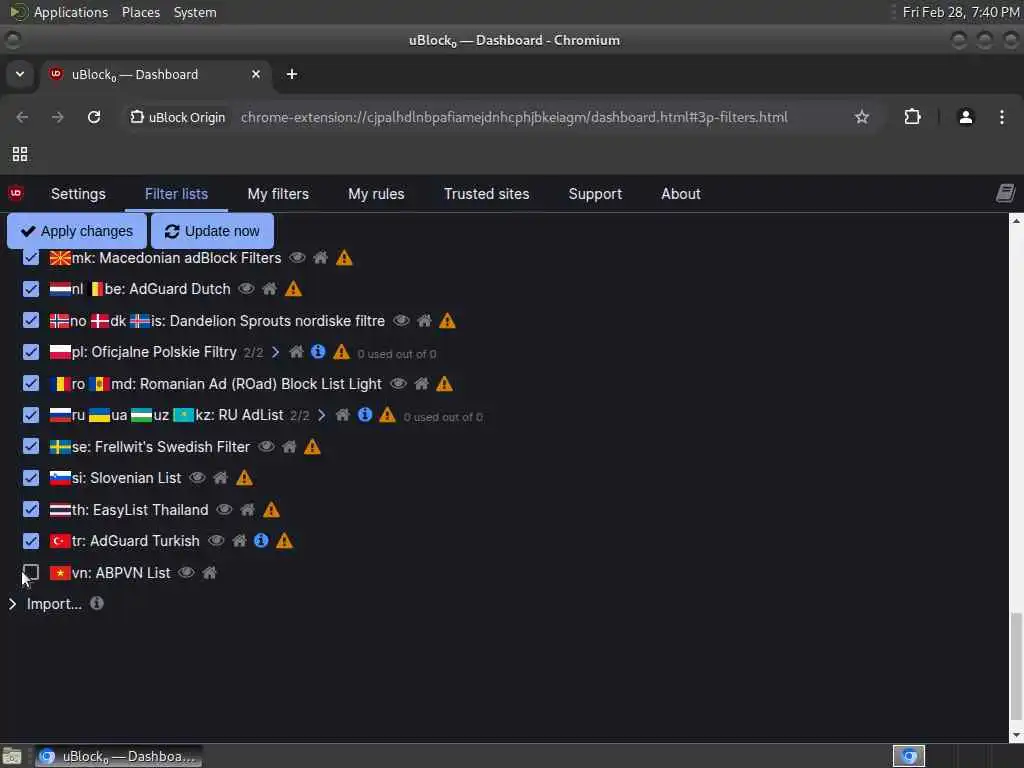Open Places menu in top panel
Image resolution: width=1024 pixels, height=768 pixels.
(141, 12)
